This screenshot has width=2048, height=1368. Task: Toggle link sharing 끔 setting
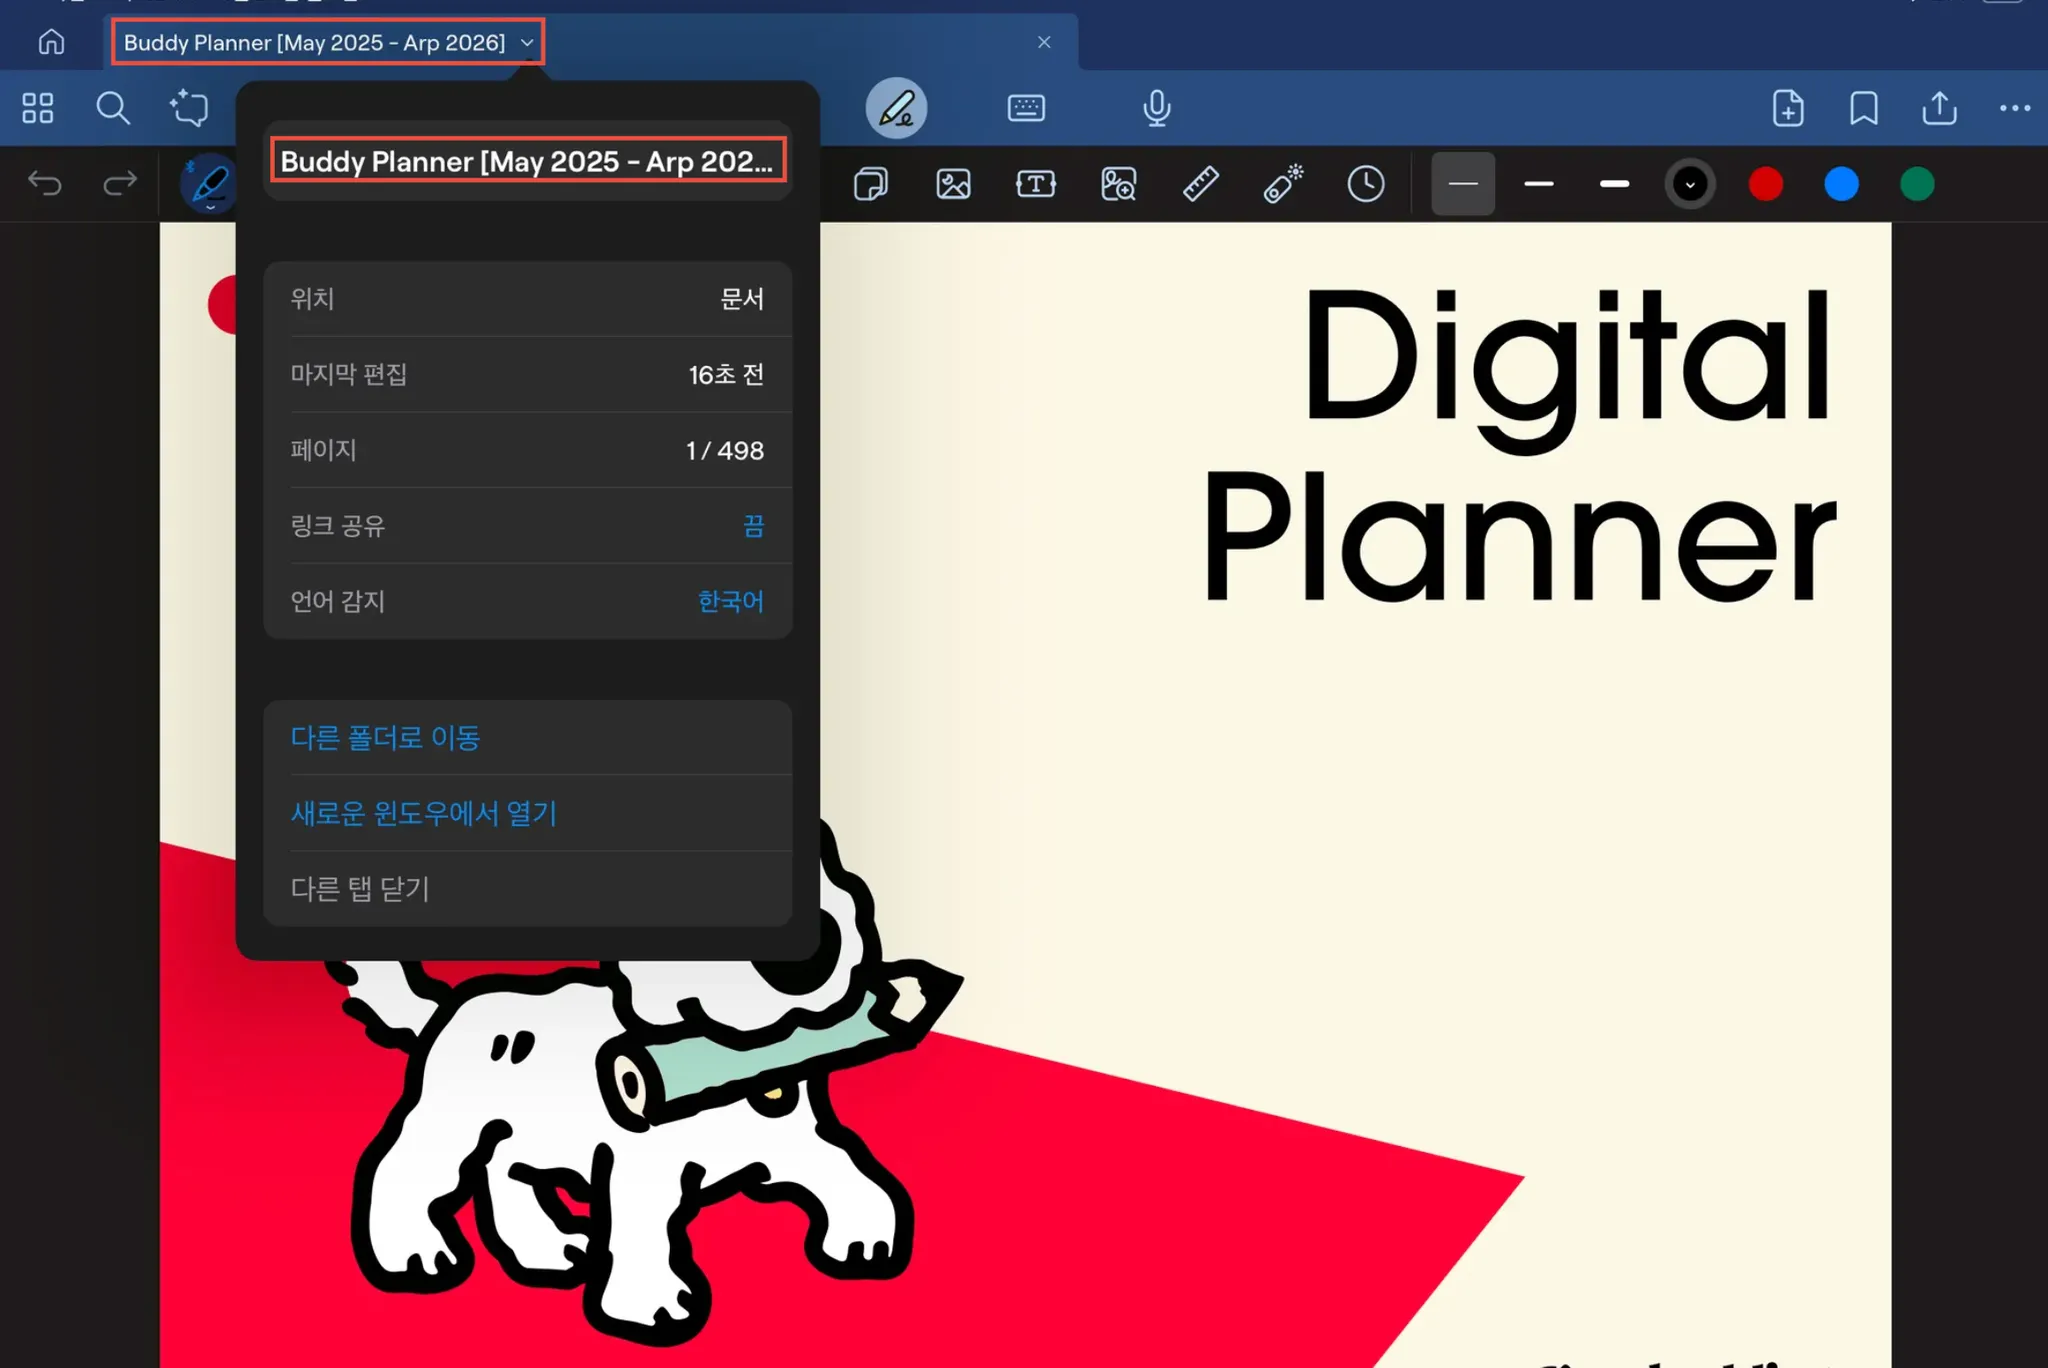click(753, 526)
